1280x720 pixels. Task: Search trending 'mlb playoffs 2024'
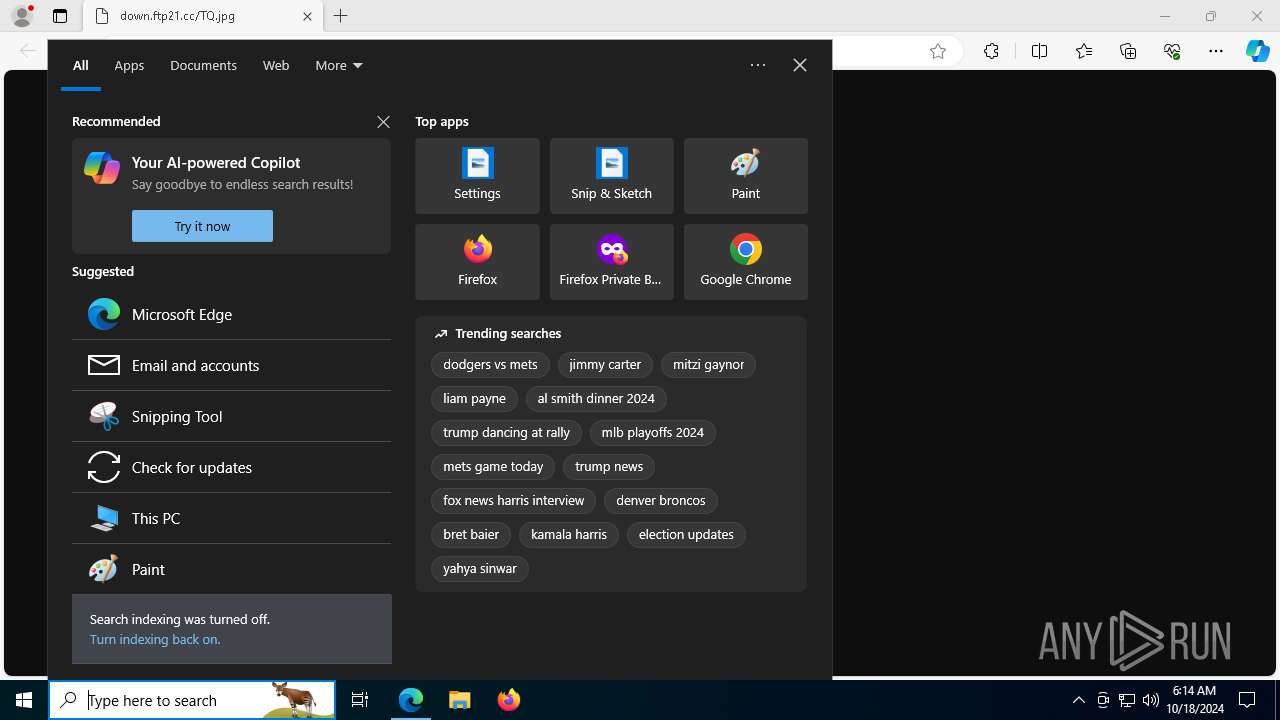(x=652, y=433)
